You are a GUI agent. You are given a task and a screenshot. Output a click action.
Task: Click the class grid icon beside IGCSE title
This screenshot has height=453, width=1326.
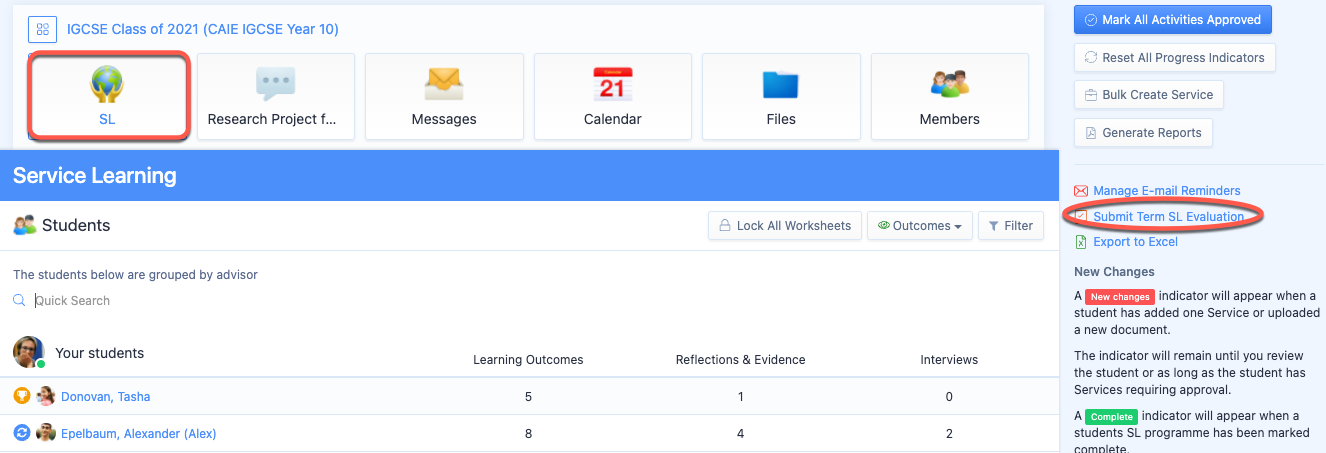click(42, 29)
